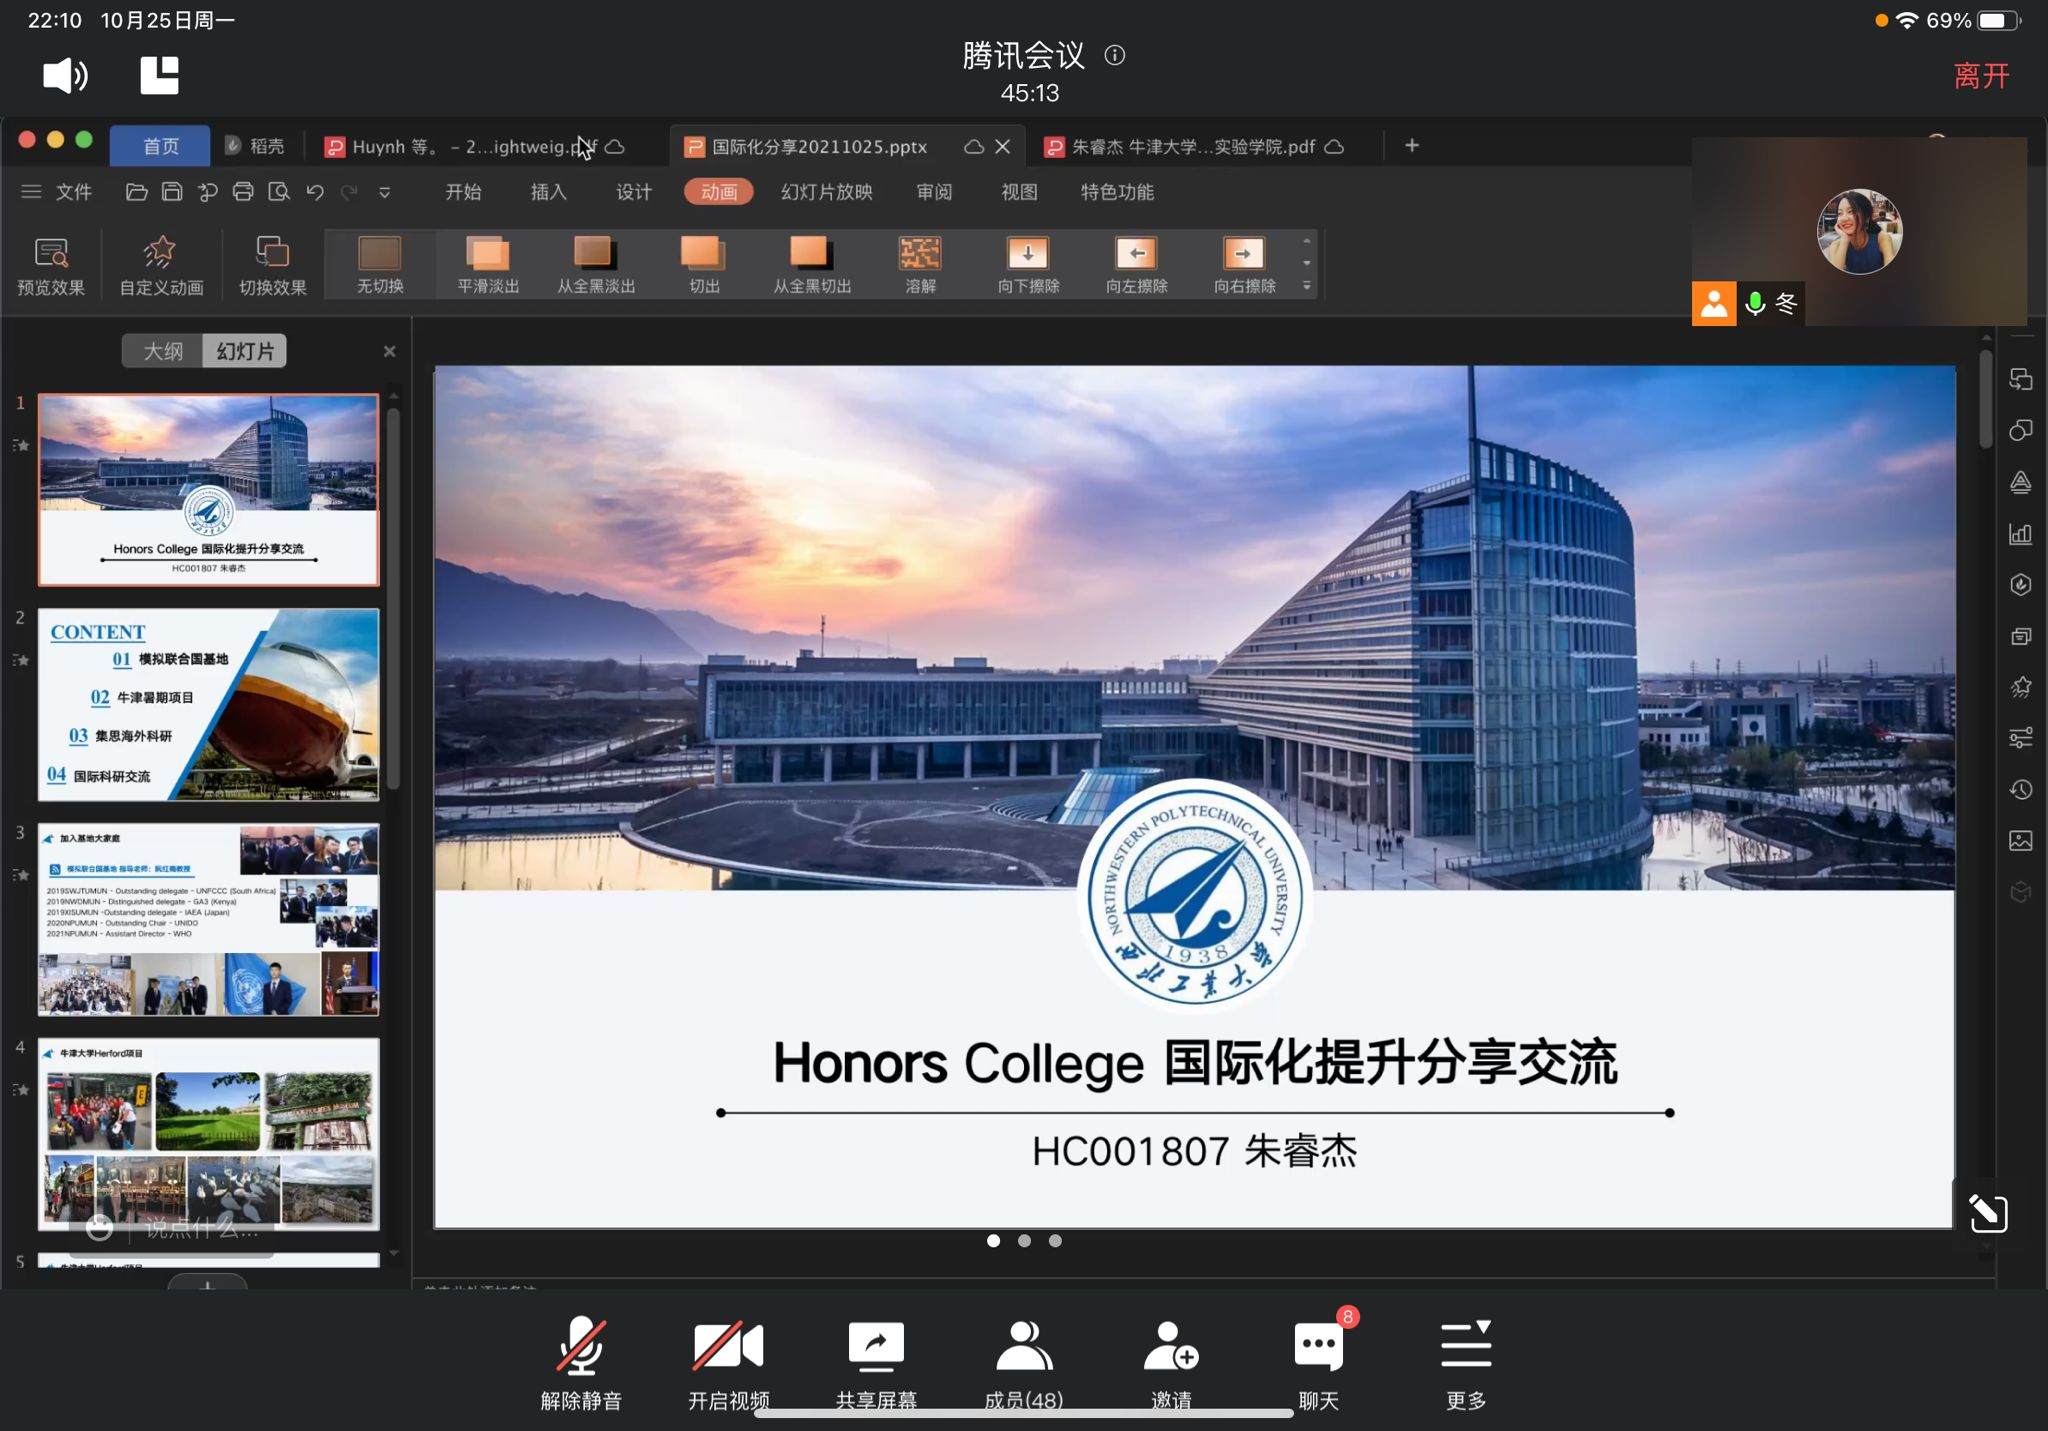Click the 自定义动画 button
The width and height of the screenshot is (2048, 1431).
click(x=161, y=266)
